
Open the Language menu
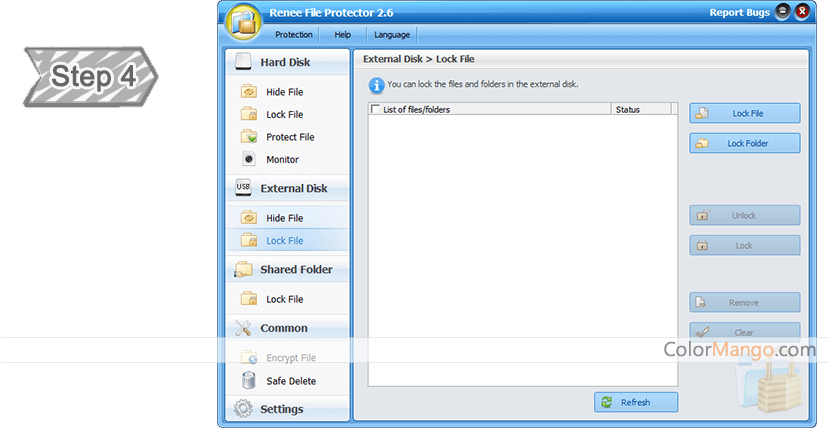392,35
